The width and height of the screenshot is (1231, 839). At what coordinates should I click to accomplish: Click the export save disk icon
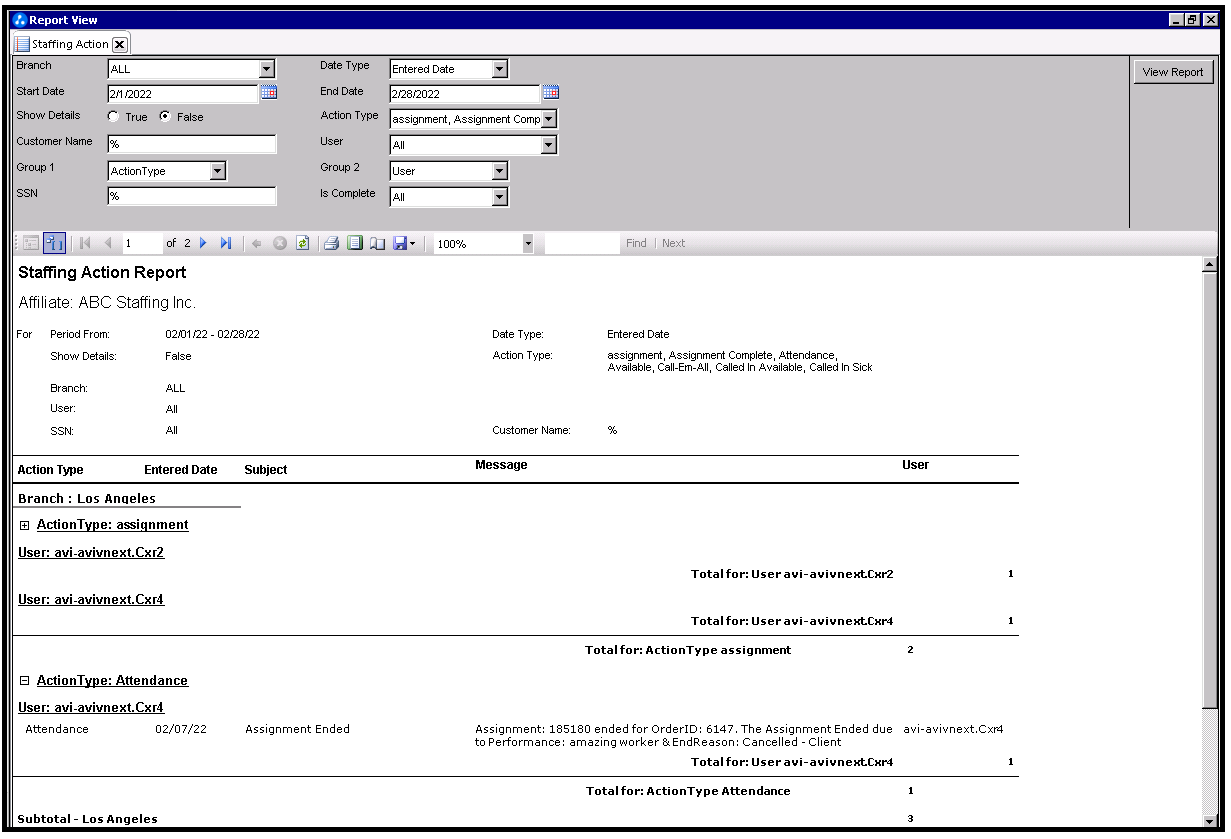pos(399,243)
